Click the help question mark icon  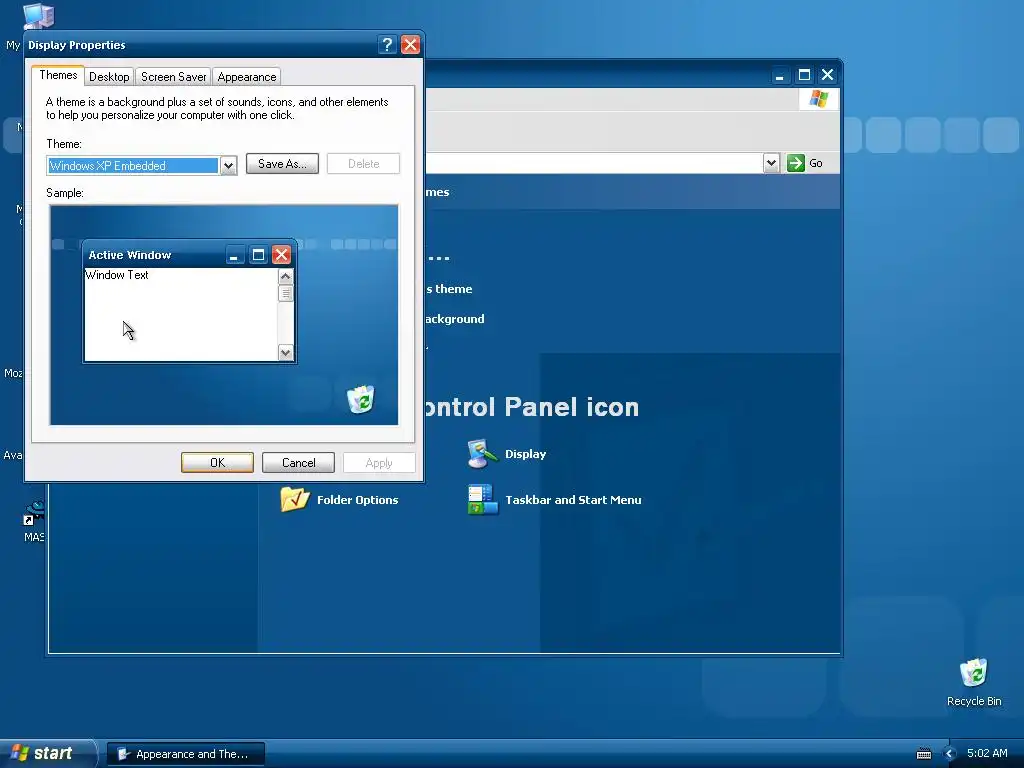[387, 44]
